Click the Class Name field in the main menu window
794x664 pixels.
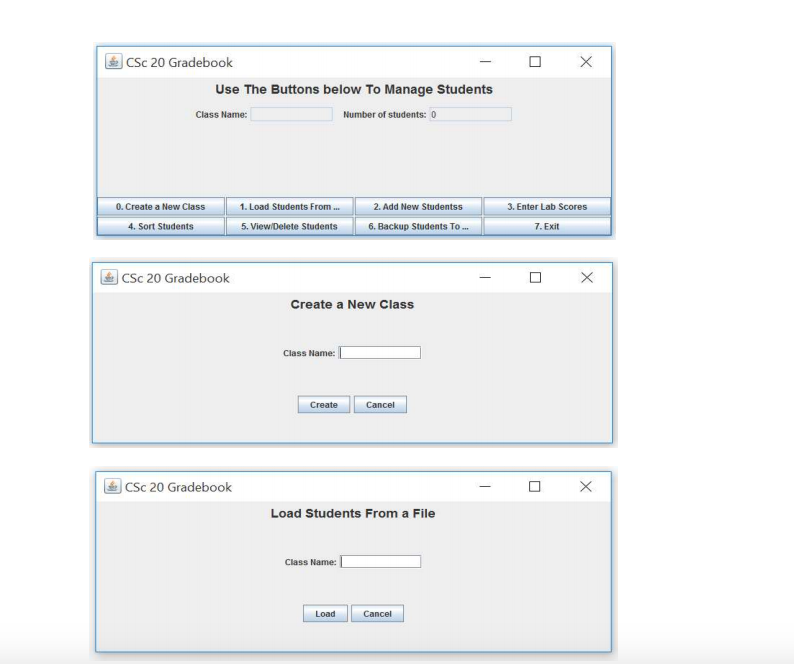(x=292, y=114)
